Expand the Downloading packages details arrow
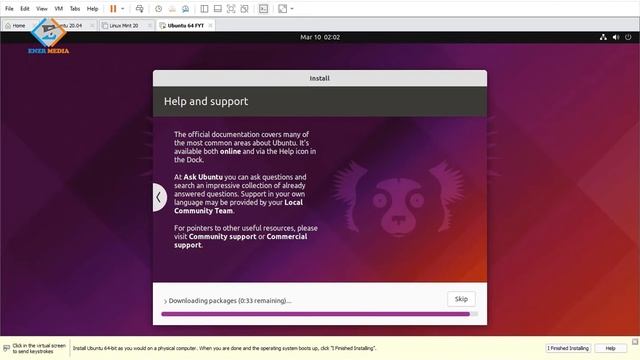640x360 pixels. point(165,301)
